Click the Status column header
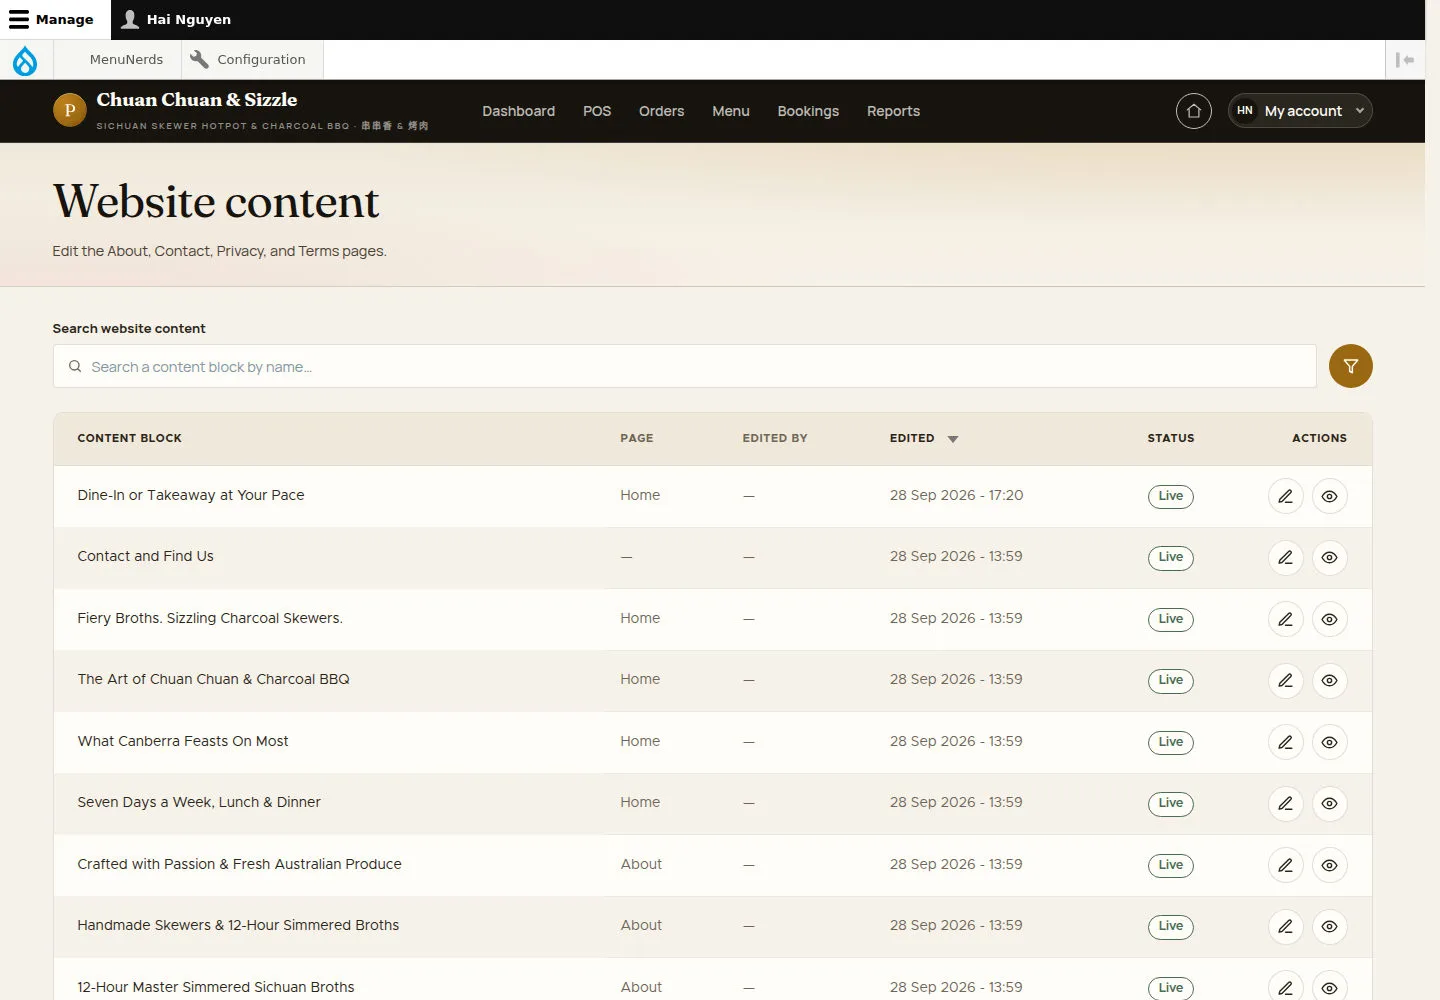The width and height of the screenshot is (1440, 1000). tap(1171, 438)
